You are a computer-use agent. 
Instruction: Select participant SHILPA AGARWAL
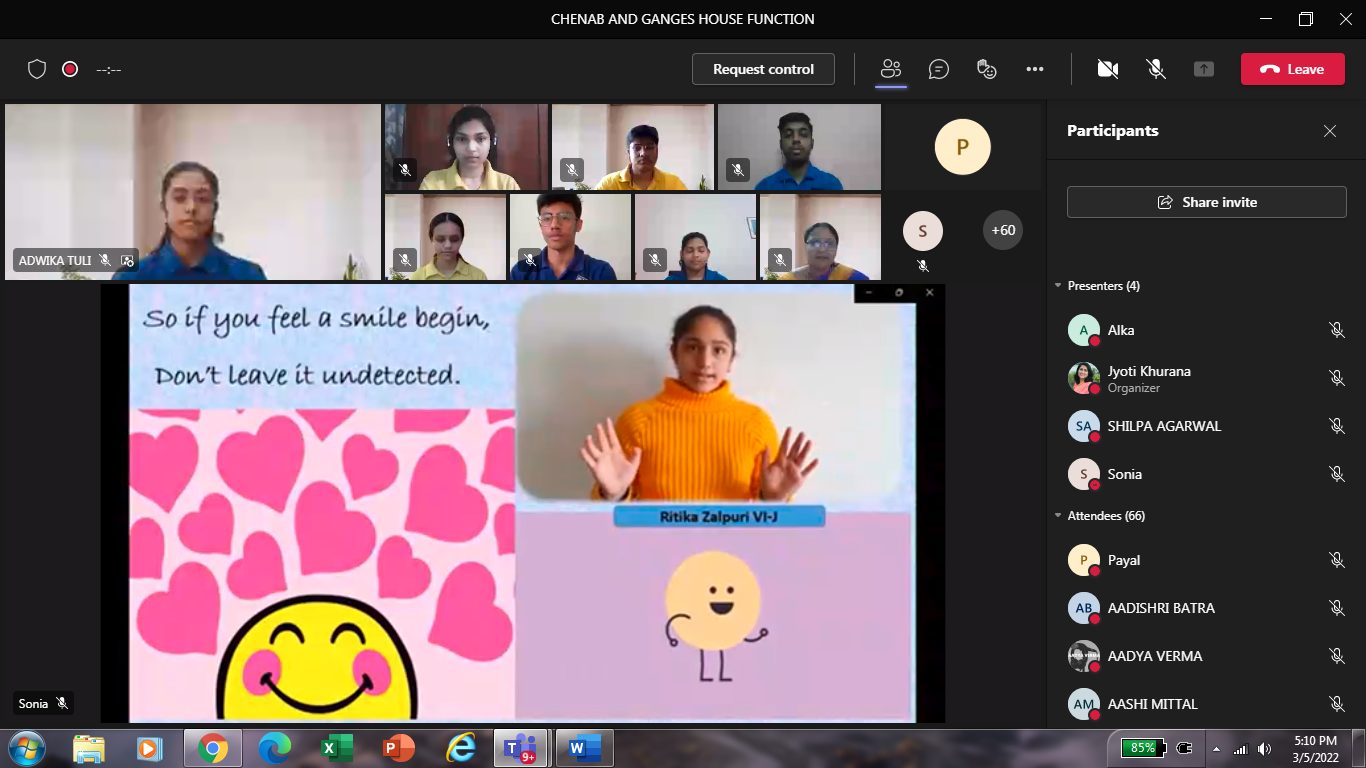tap(1206, 426)
